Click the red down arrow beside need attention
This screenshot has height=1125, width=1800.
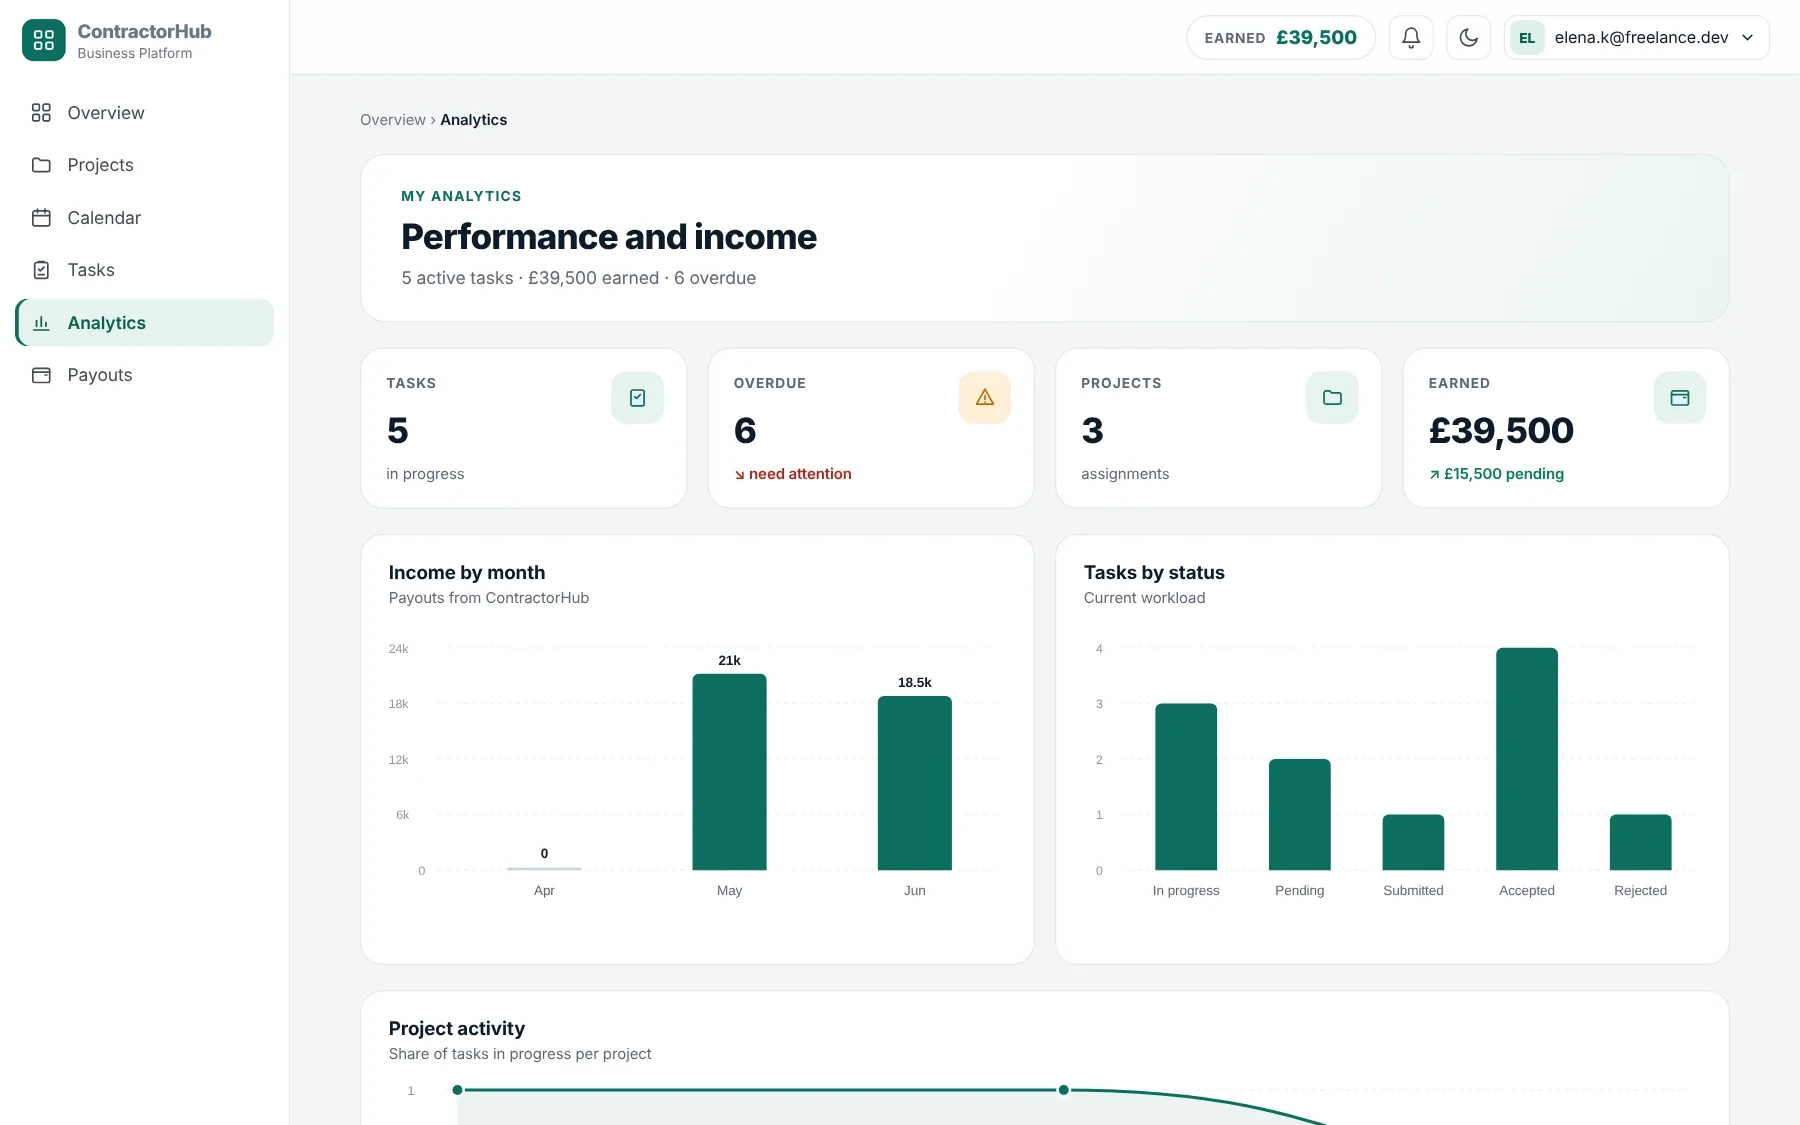(x=740, y=475)
